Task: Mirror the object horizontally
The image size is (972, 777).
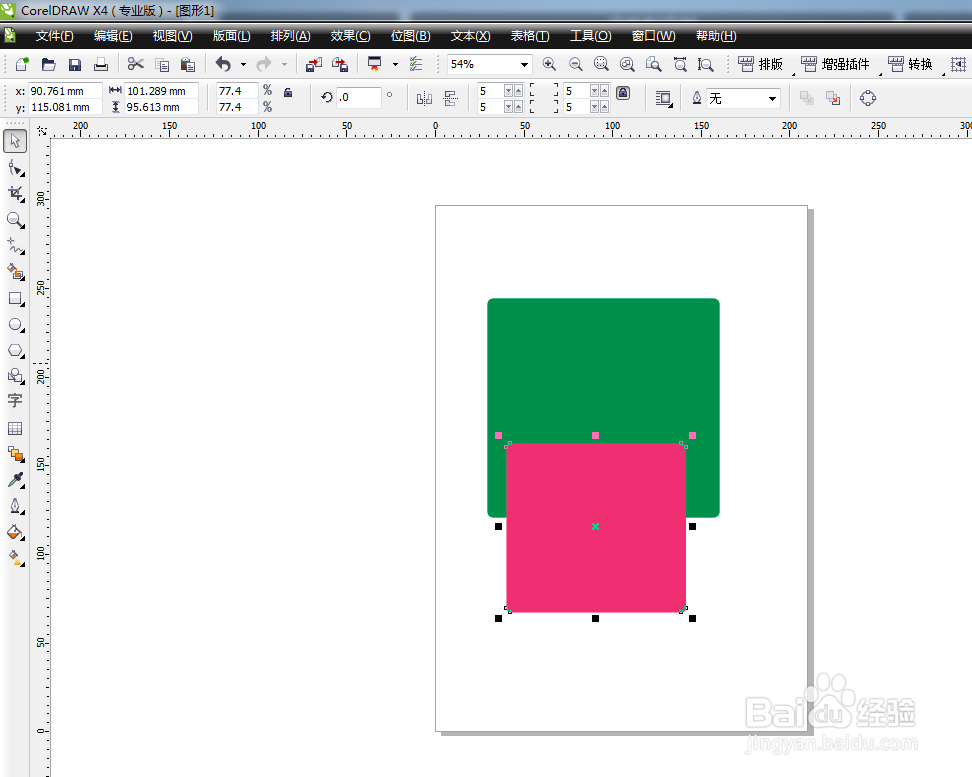Action: (424, 98)
